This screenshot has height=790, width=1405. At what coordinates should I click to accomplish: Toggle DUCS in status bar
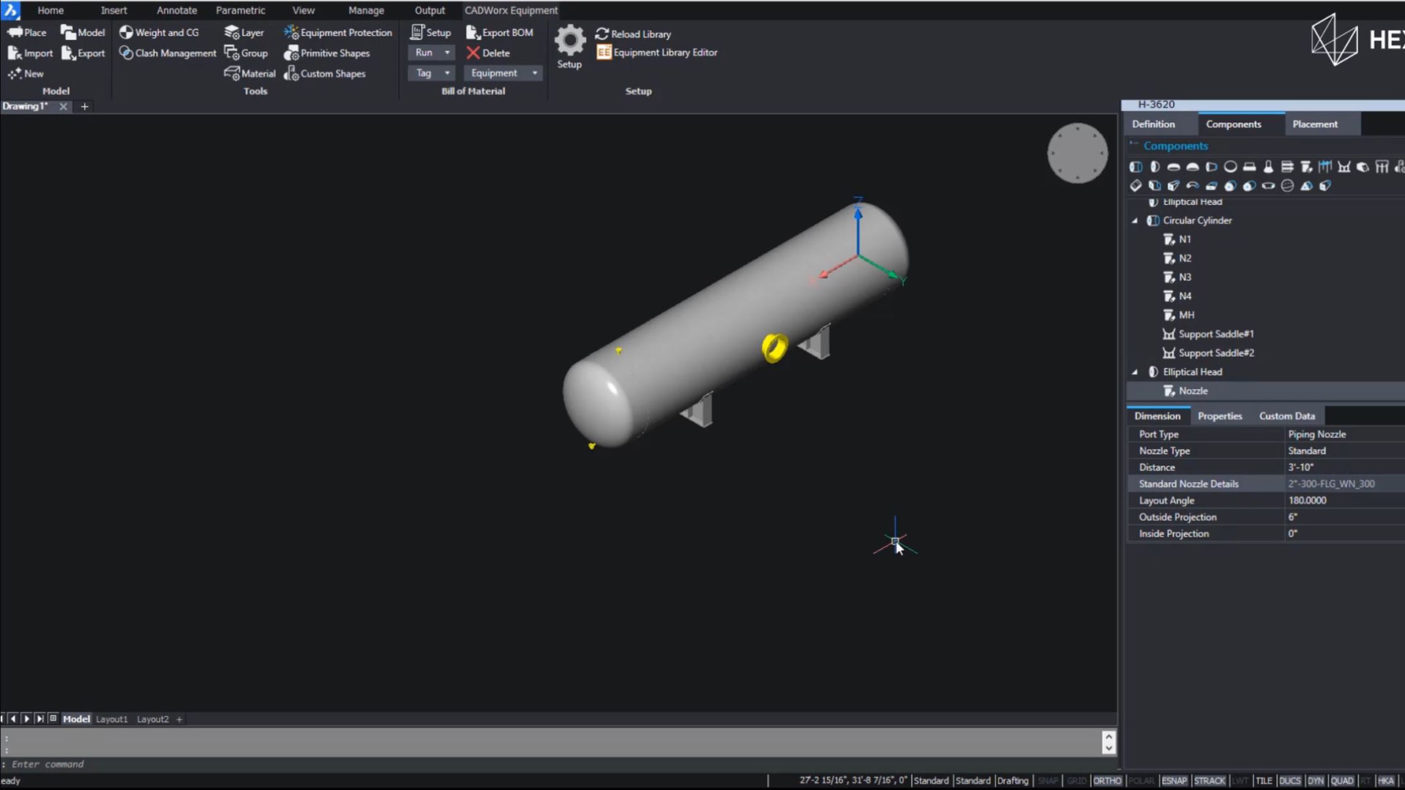click(x=1290, y=781)
